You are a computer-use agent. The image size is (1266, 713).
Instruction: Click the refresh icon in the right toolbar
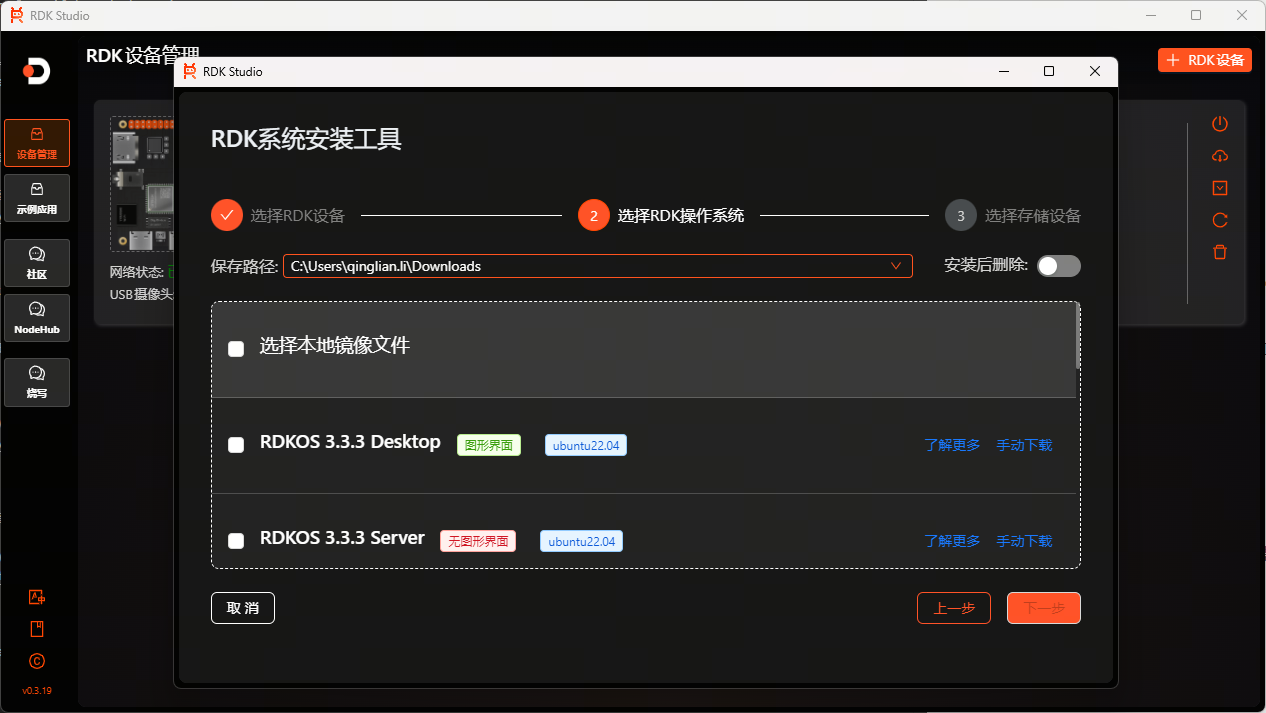(x=1219, y=220)
